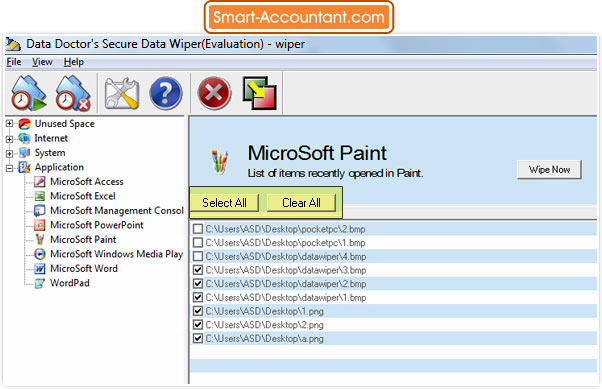Click the red X stop toolbar icon
Viewport: 602px width, 389px height.
click(x=214, y=93)
